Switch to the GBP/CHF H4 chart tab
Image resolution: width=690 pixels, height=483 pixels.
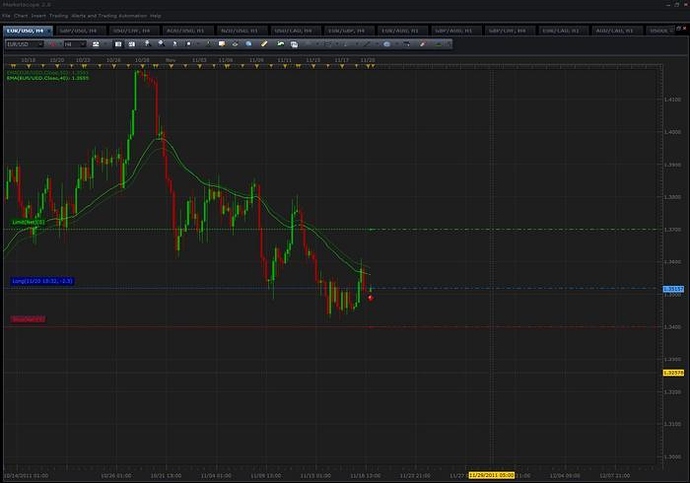pyautogui.click(x=508, y=31)
